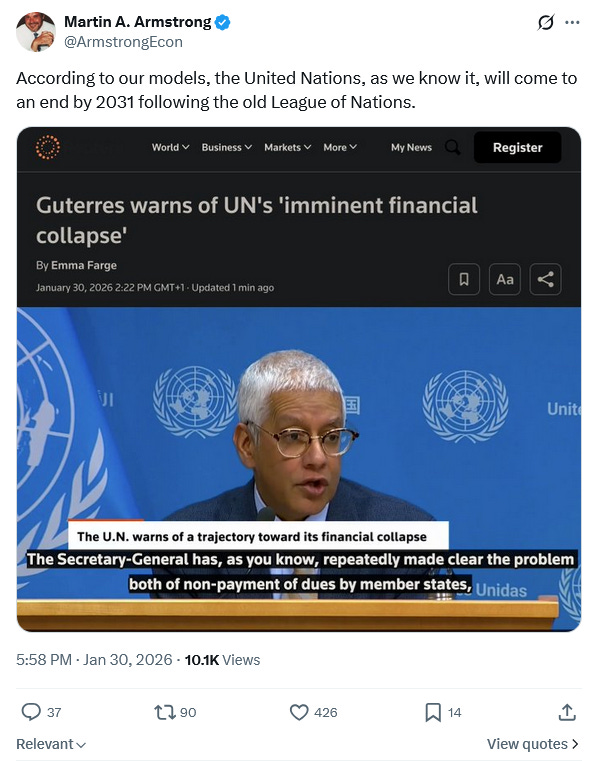Screen dimensions: 598x761
Task: Click the Register button in article header
Action: [517, 148]
